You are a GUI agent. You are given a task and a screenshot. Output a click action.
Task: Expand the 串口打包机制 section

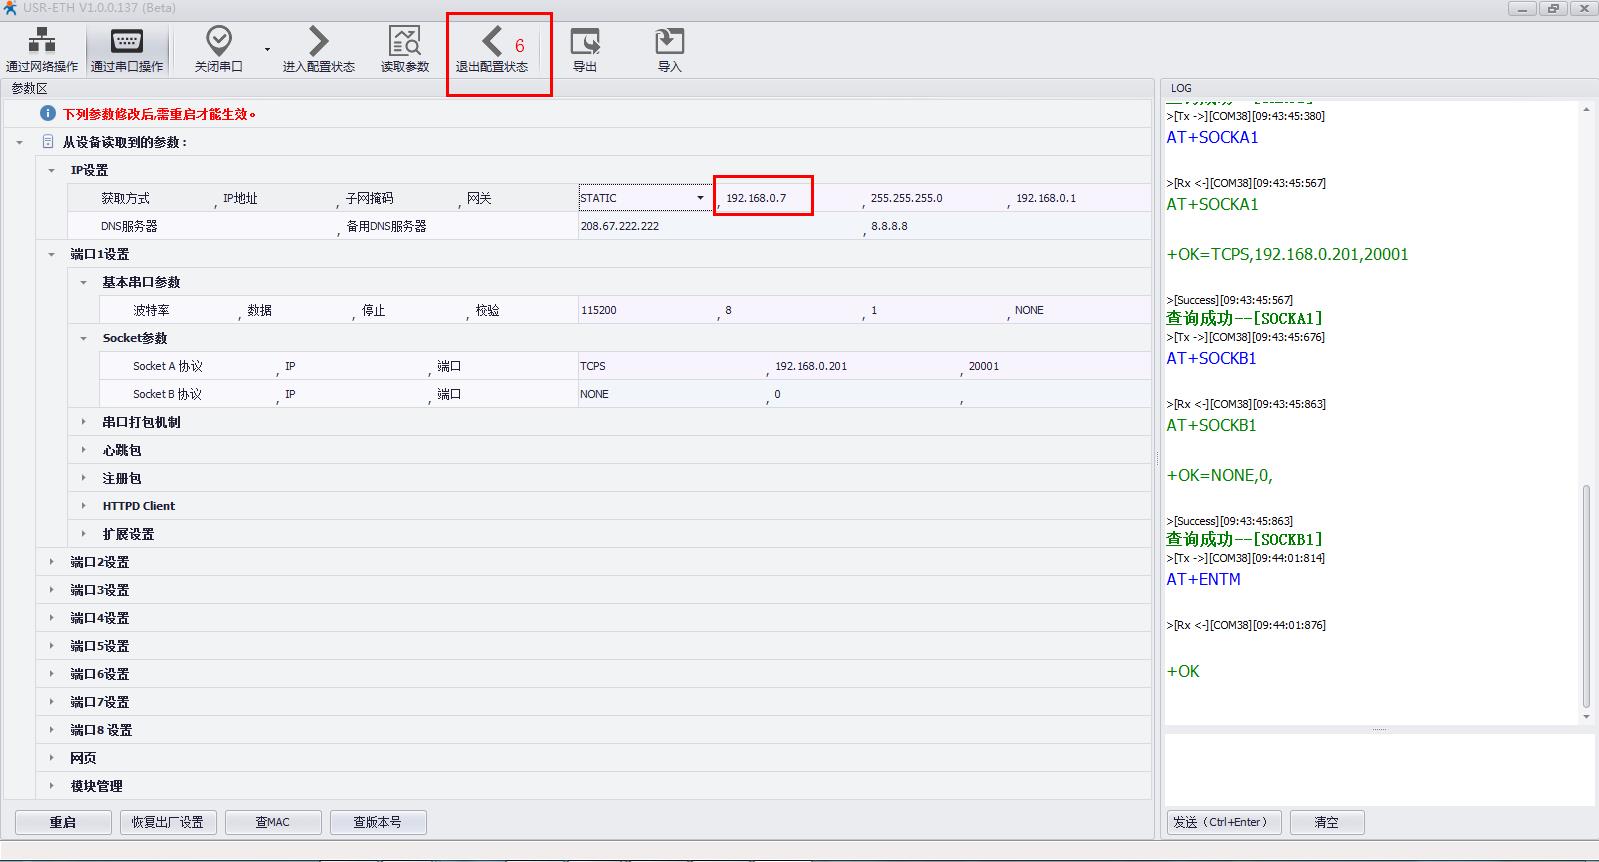click(x=84, y=422)
